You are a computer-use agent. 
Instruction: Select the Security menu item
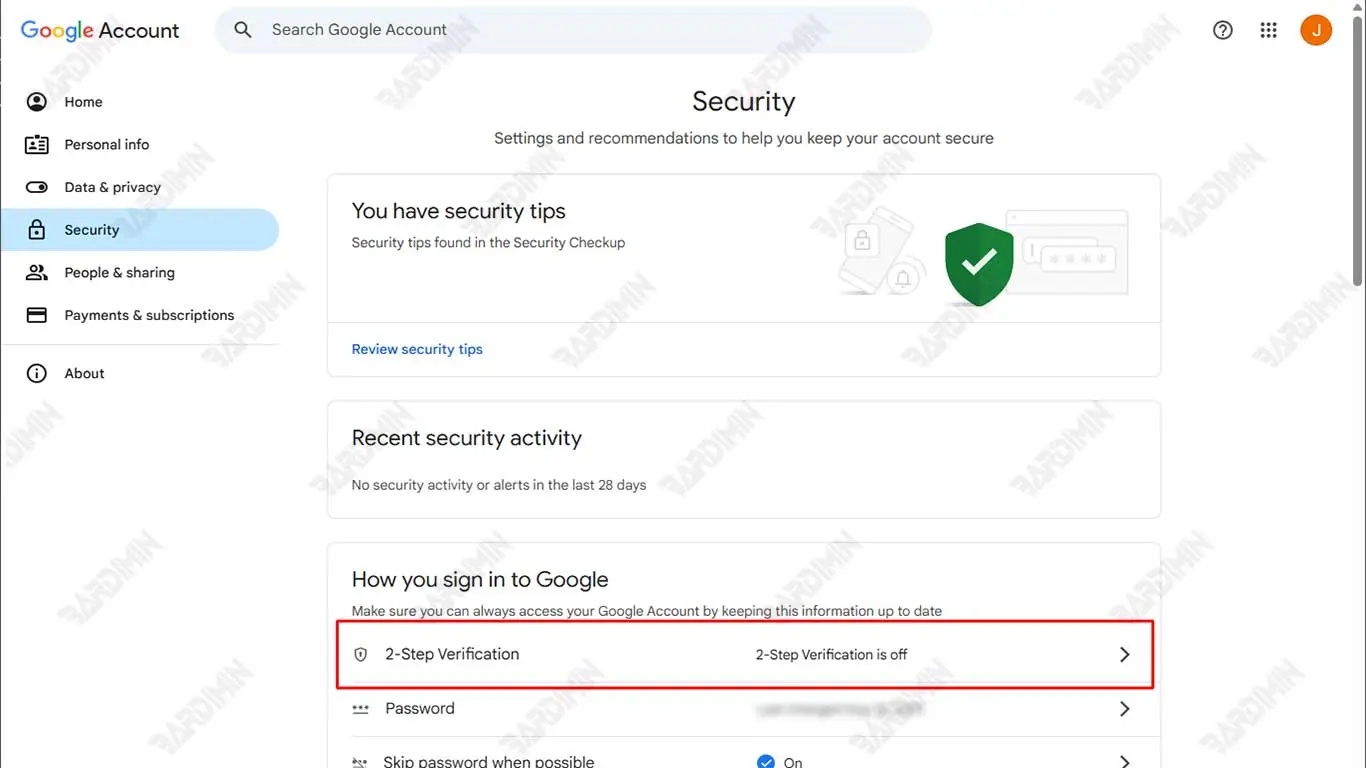coord(92,230)
